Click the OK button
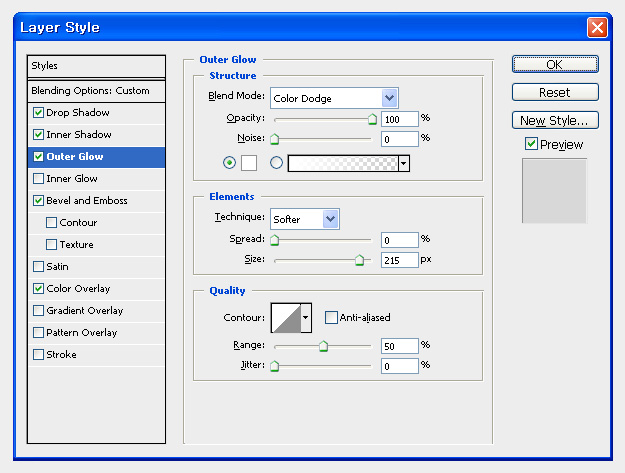This screenshot has width=625, height=473. point(555,65)
